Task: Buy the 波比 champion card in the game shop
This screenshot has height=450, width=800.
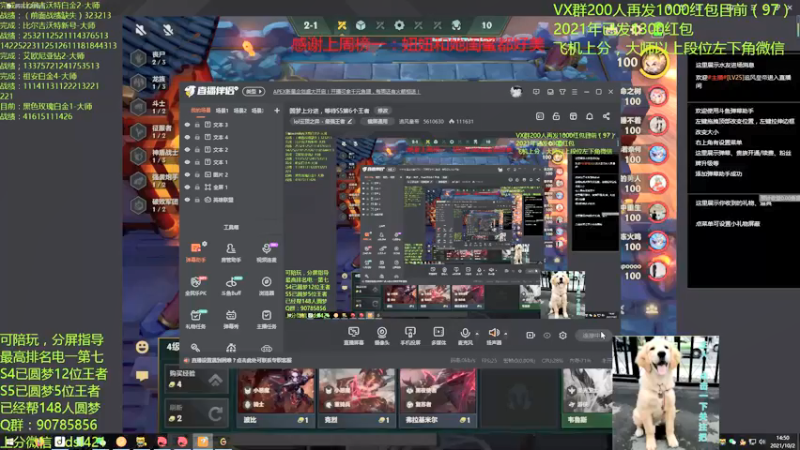Action: pos(276,398)
